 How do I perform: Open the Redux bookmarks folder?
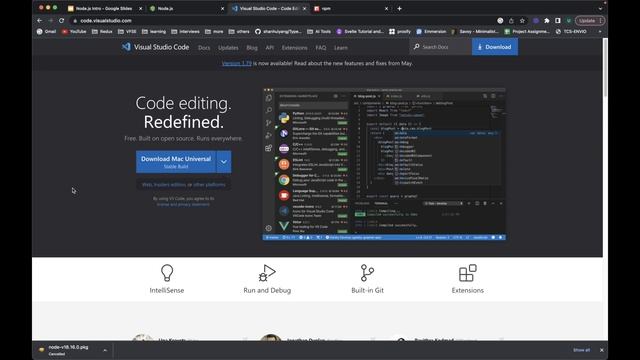tap(102, 31)
